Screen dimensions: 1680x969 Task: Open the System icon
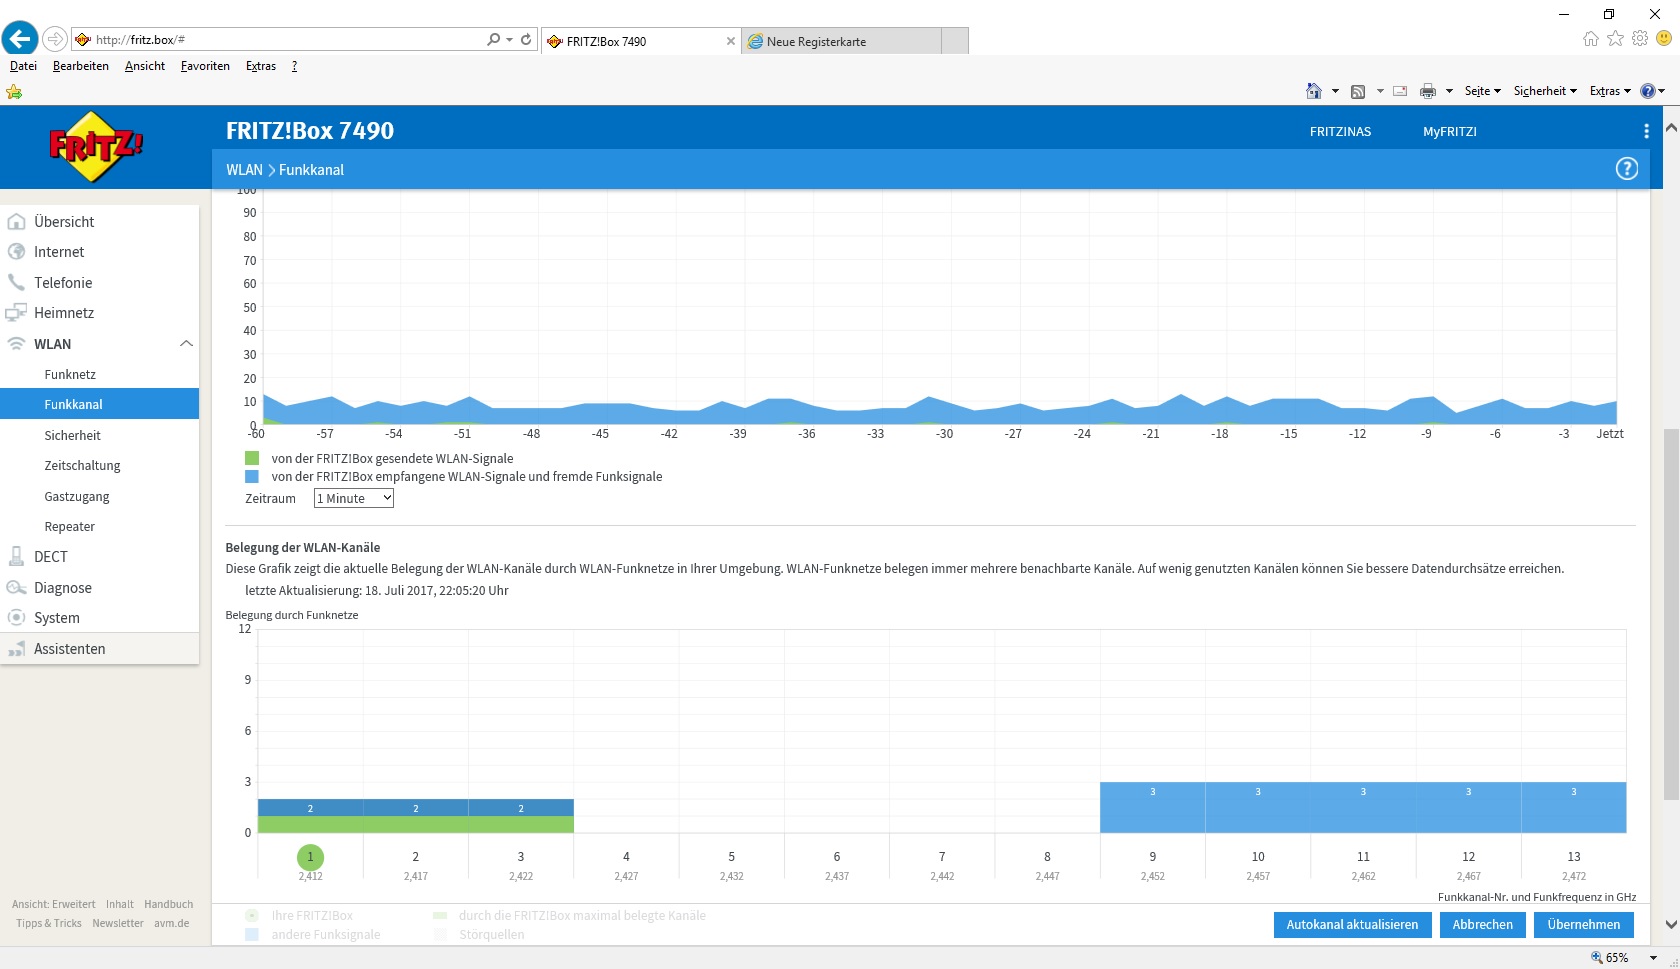pos(16,618)
